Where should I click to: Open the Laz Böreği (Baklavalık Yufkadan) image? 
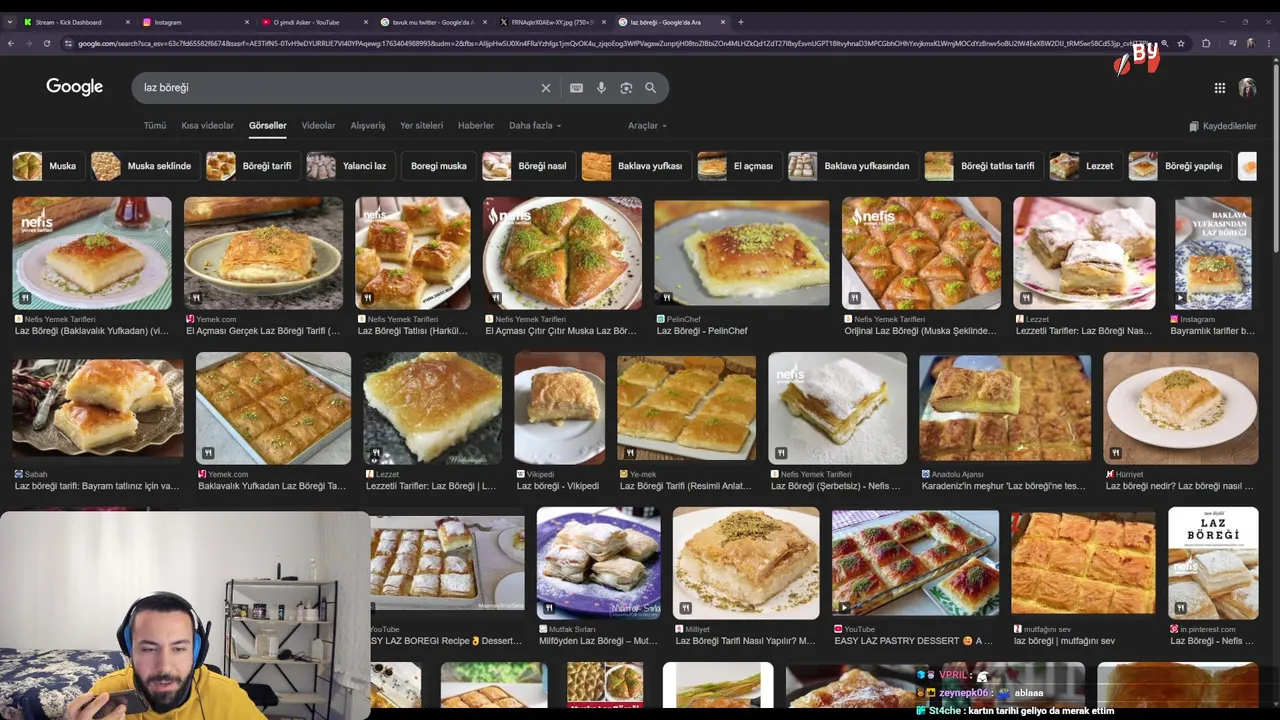92,253
